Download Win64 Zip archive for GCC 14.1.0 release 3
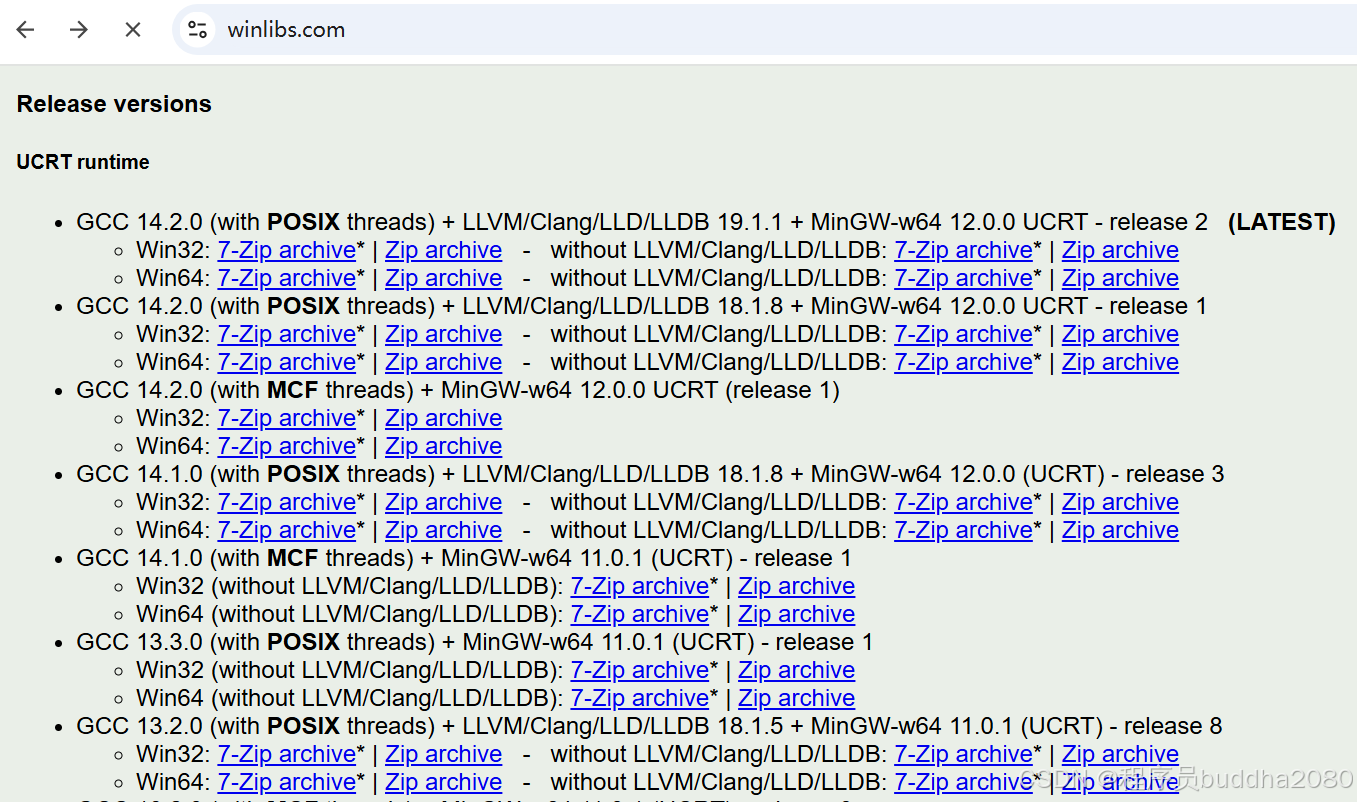This screenshot has height=802, width=1357. tap(444, 530)
